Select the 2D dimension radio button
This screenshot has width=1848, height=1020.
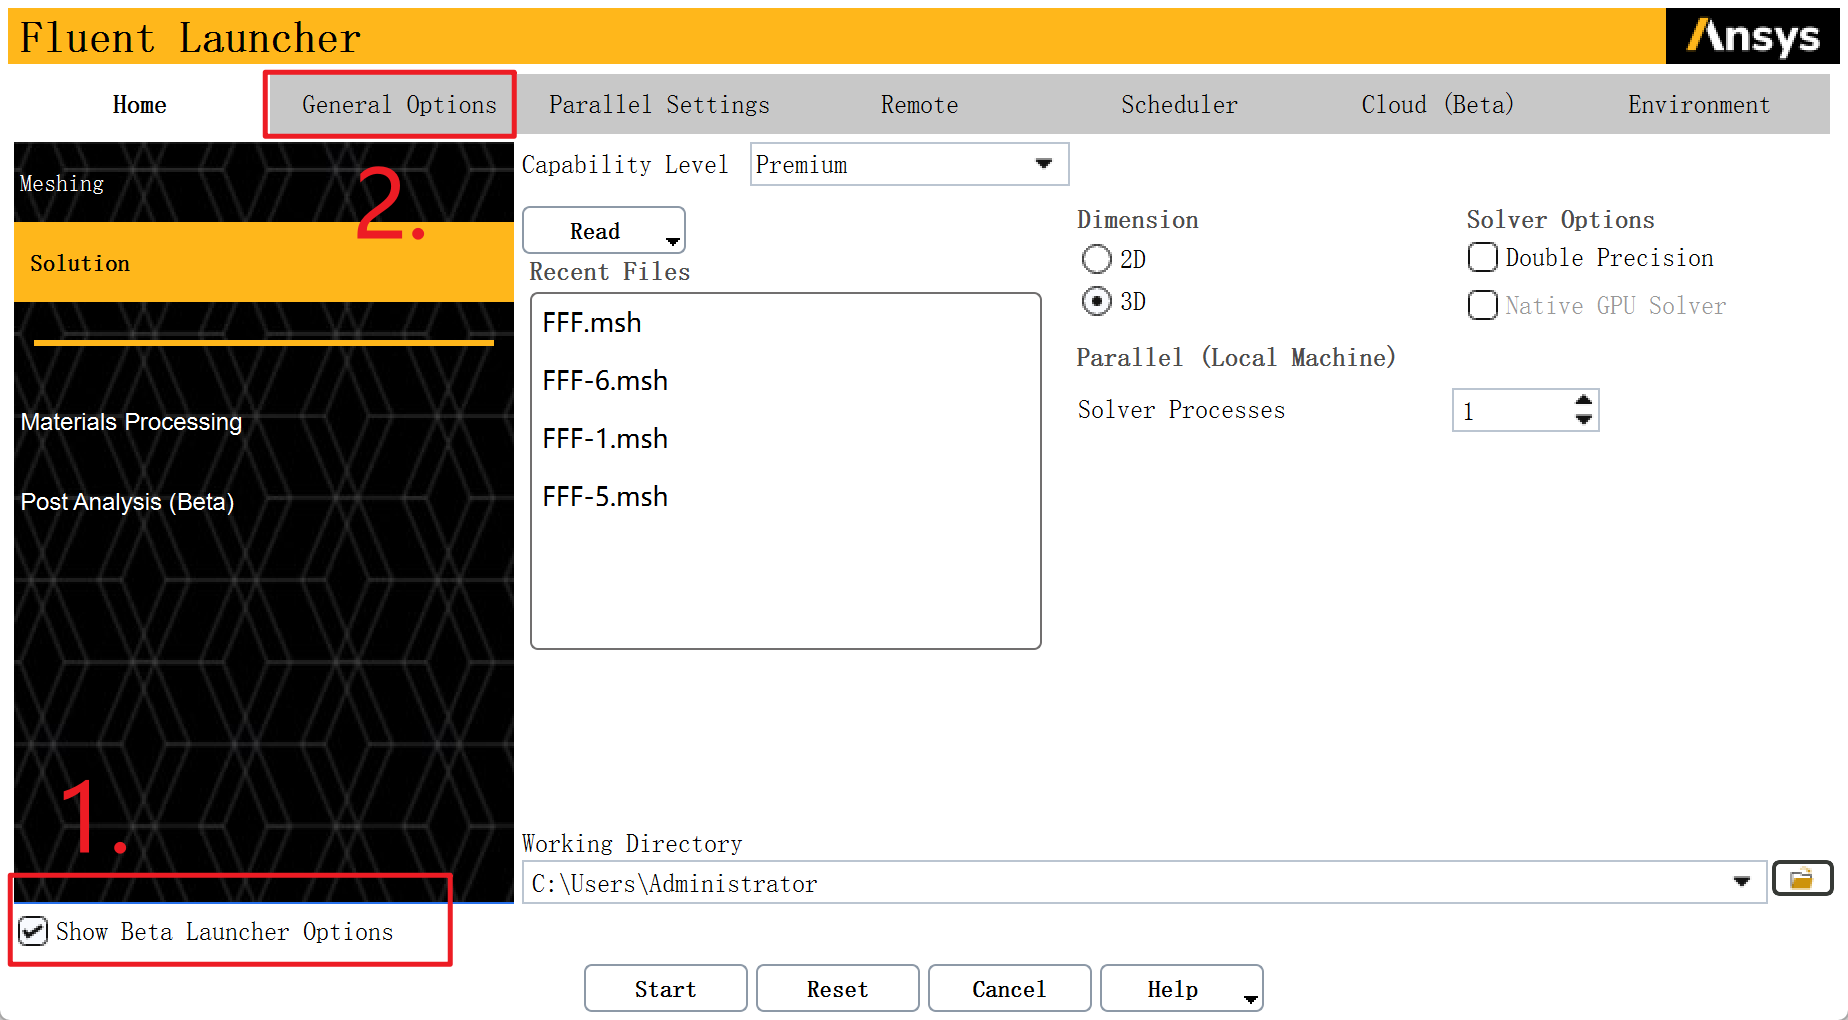tap(1097, 259)
